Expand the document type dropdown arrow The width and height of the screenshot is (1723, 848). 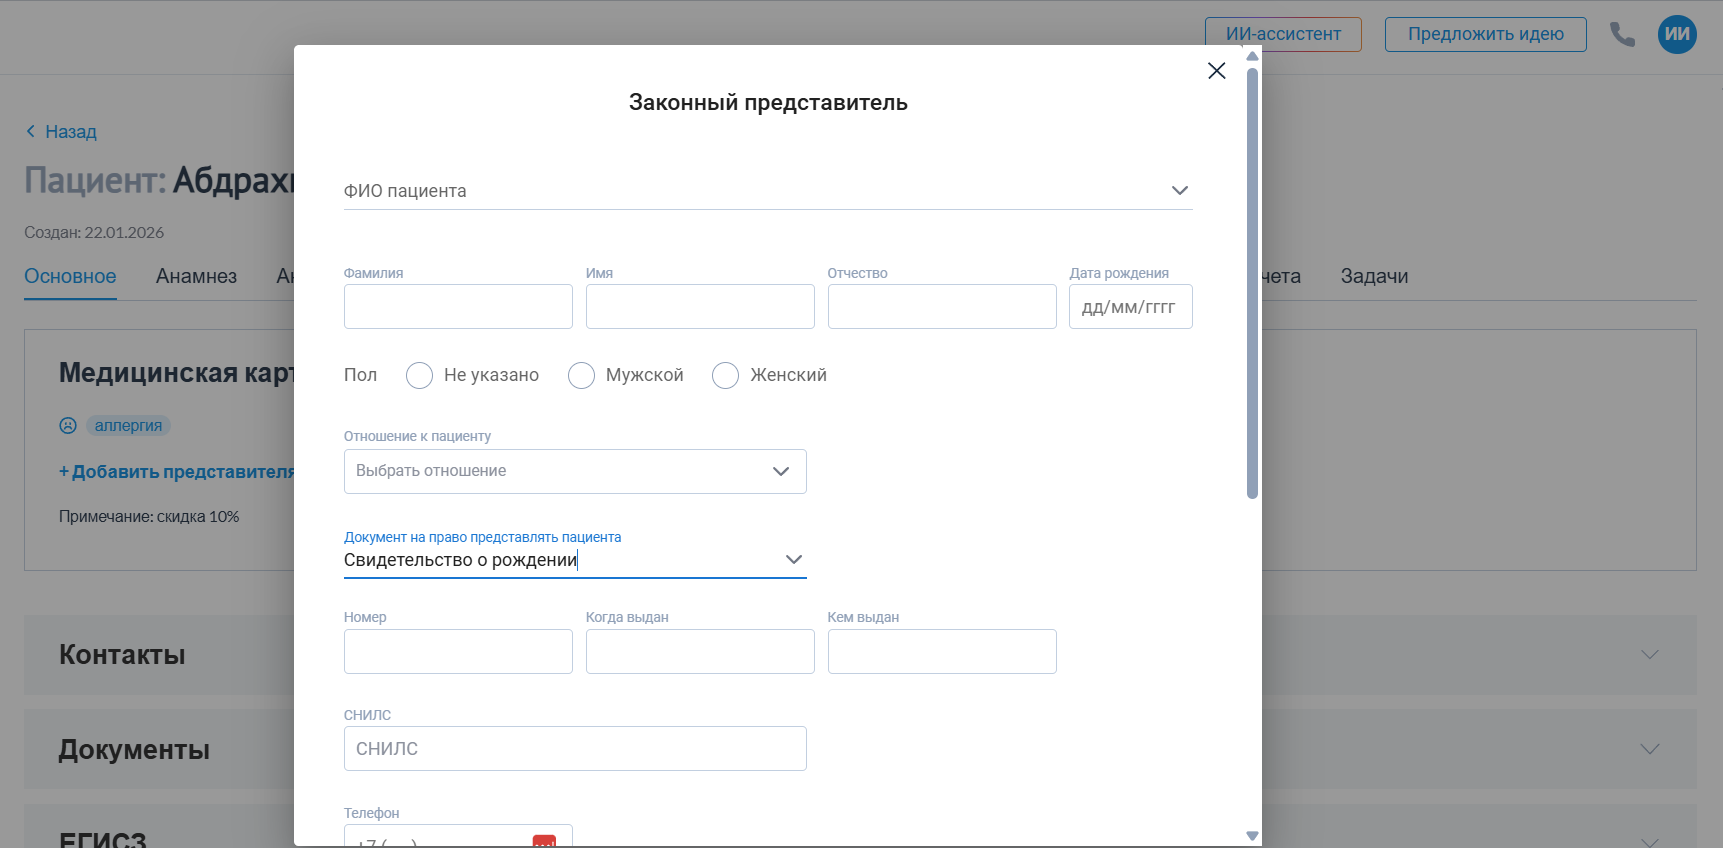[x=794, y=560]
